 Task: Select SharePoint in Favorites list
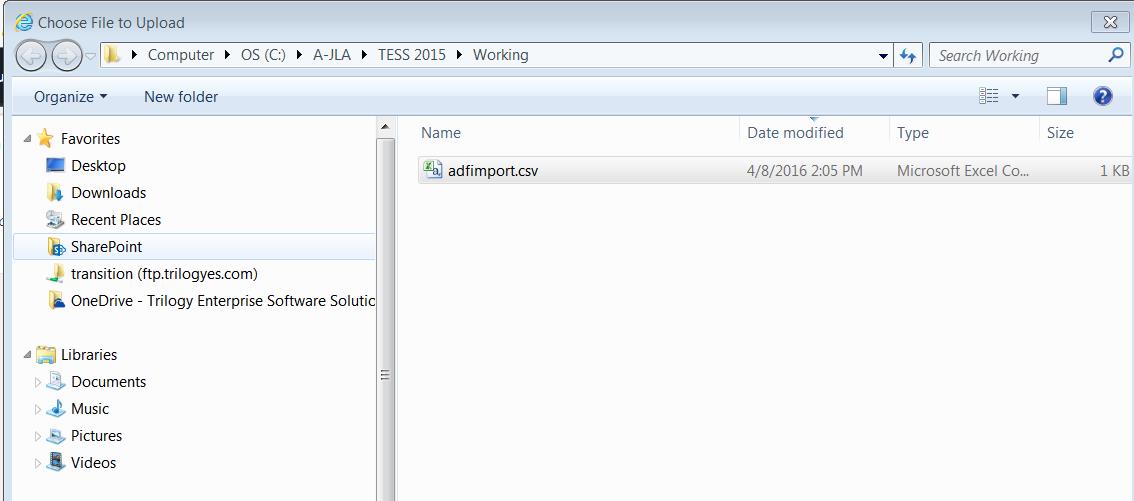click(106, 247)
